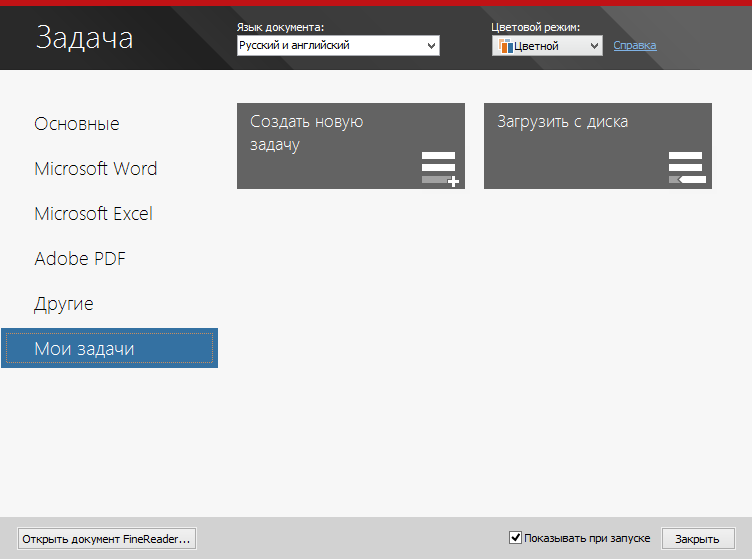Expand the 'Язык документа' dropdown arrow
This screenshot has height=559, width=752.
point(431,46)
